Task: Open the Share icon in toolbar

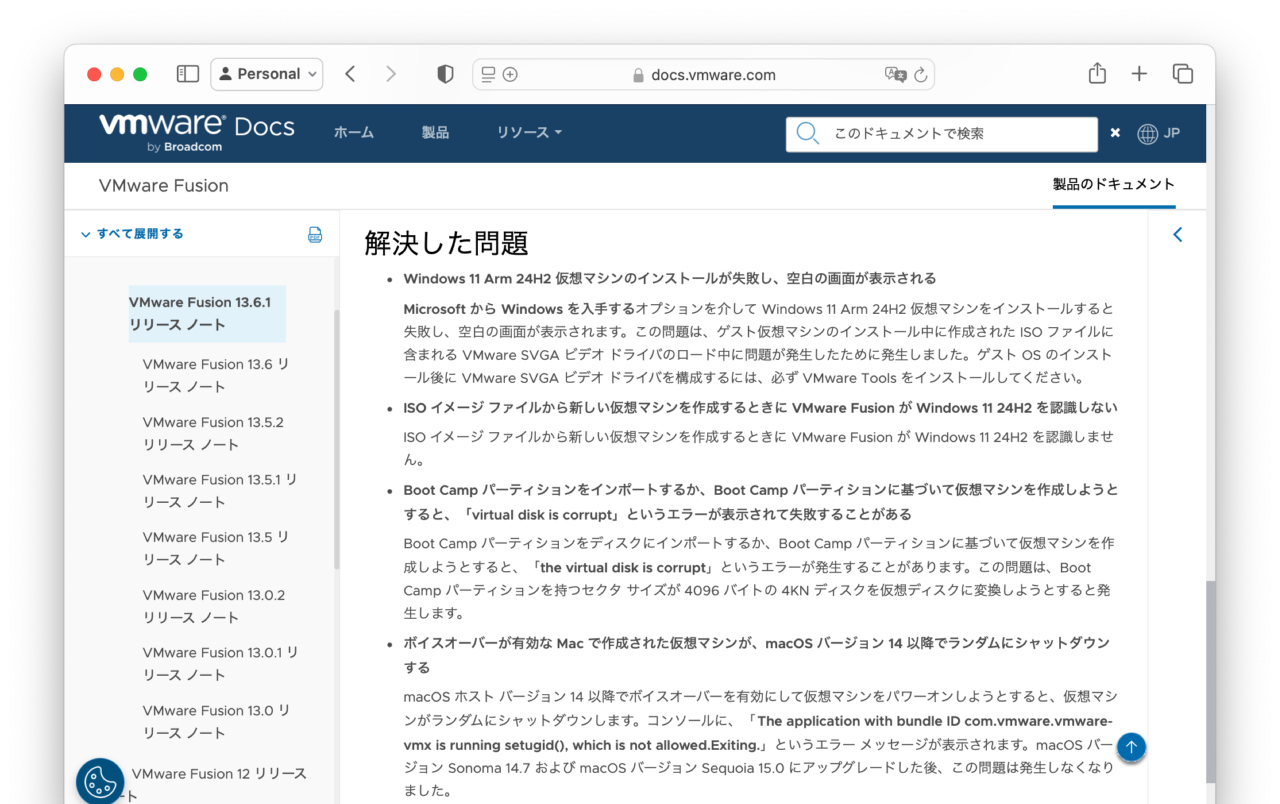Action: (x=1097, y=73)
